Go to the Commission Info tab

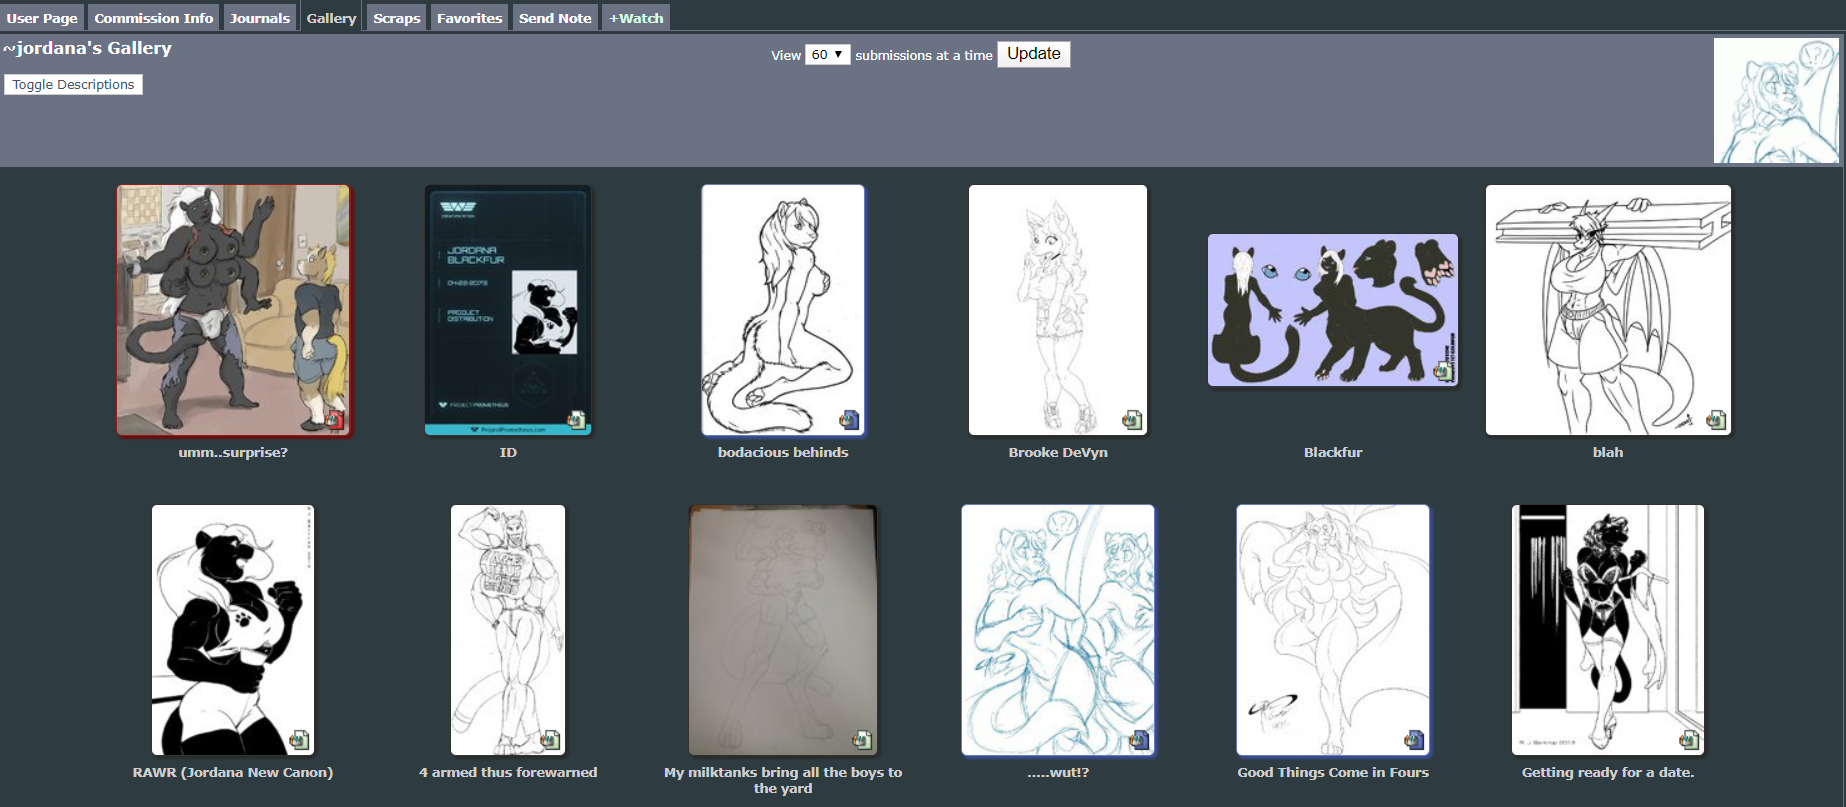[x=154, y=18]
